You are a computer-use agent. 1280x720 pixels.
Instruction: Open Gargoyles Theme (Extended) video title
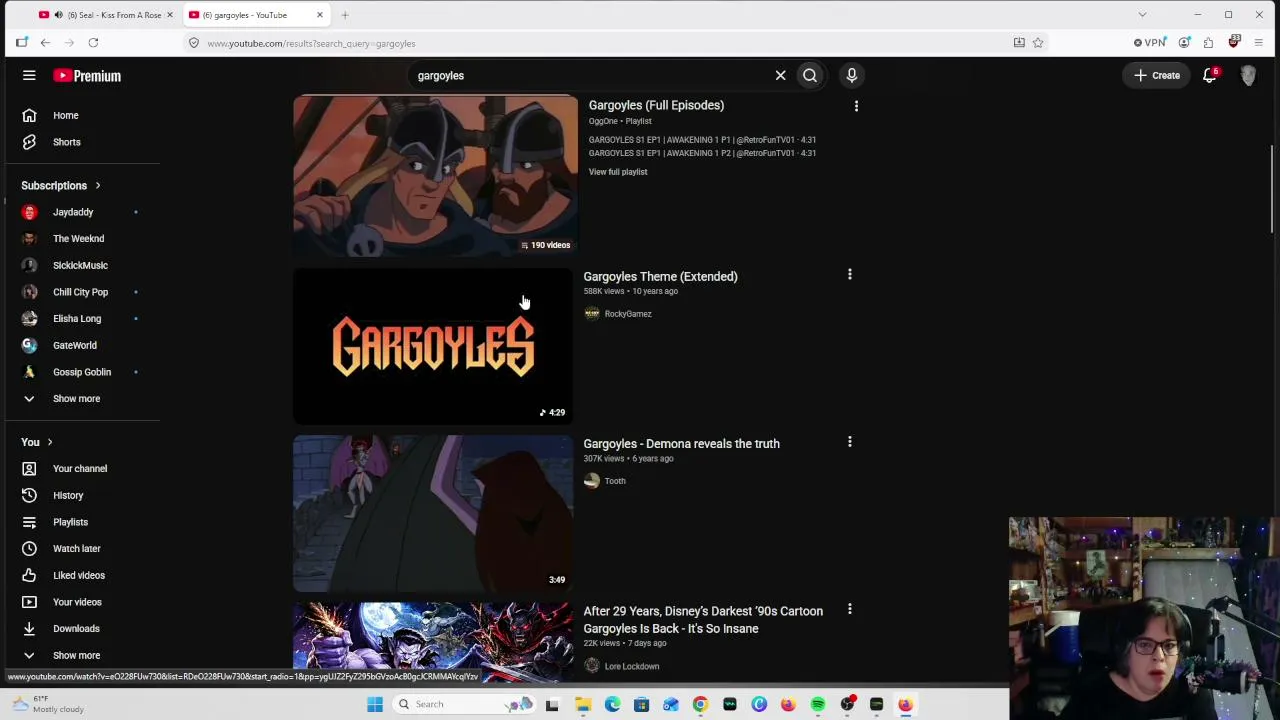(660, 277)
